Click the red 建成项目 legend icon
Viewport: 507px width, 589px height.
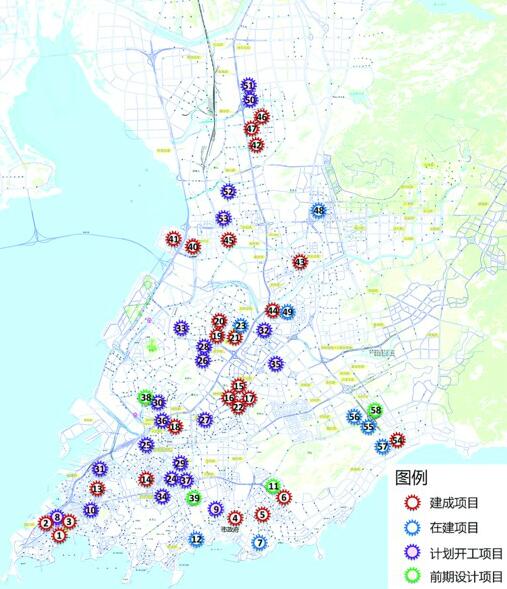coord(413,503)
